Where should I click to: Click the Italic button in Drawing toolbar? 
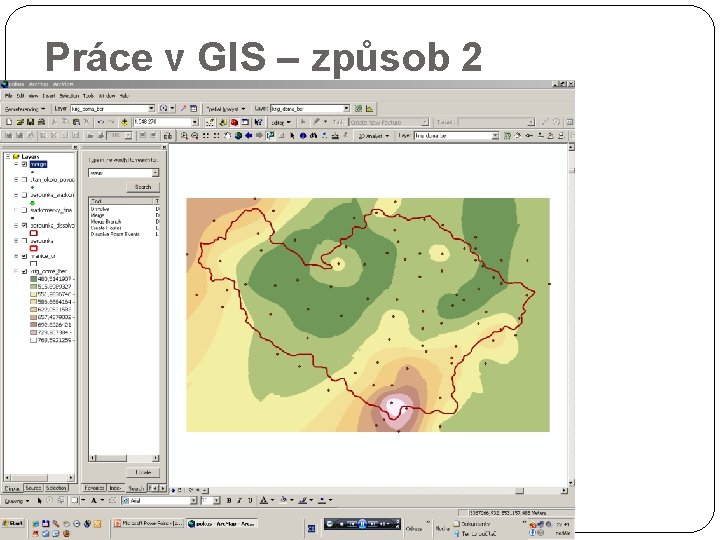click(x=239, y=501)
